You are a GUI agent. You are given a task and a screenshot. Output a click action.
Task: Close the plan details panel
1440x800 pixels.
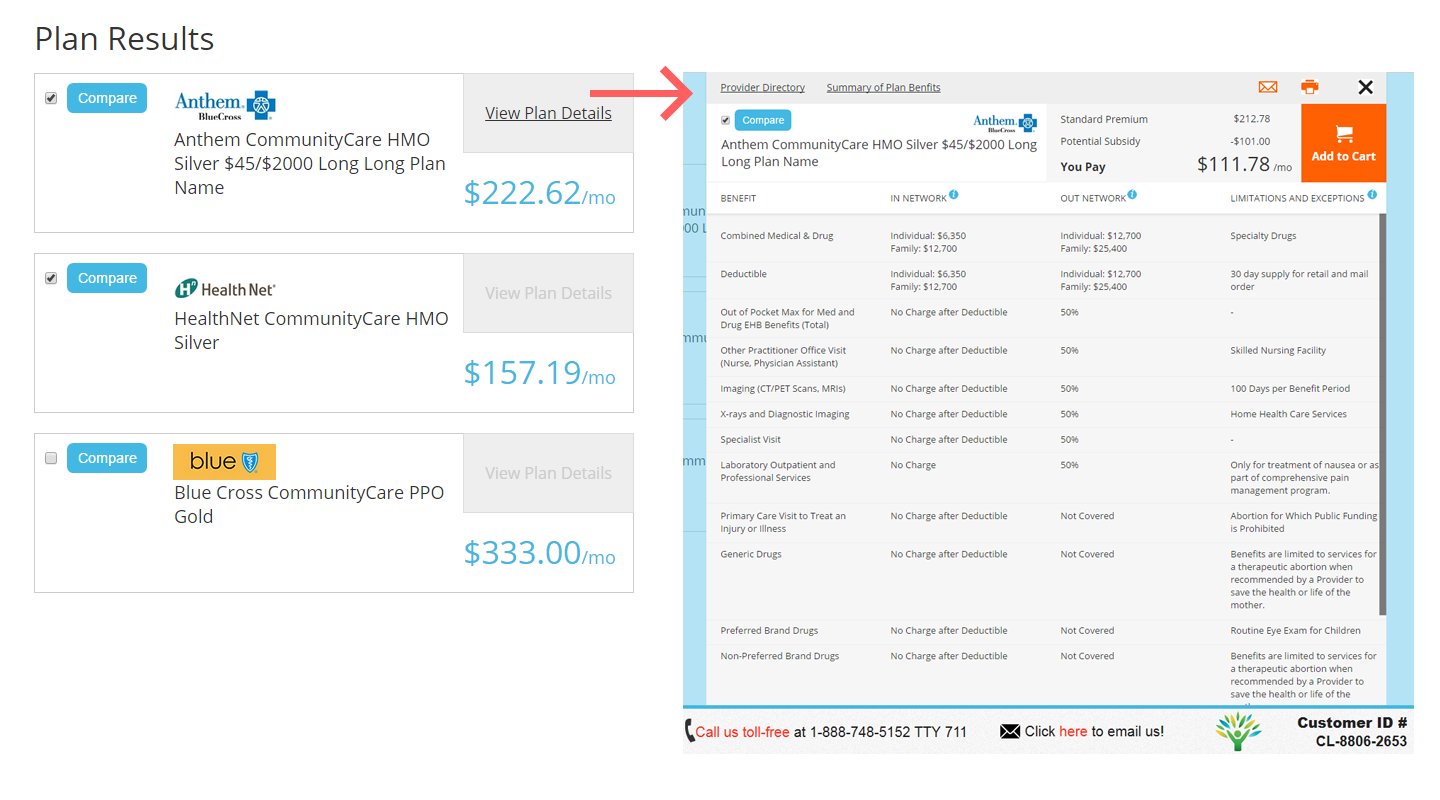point(1366,87)
